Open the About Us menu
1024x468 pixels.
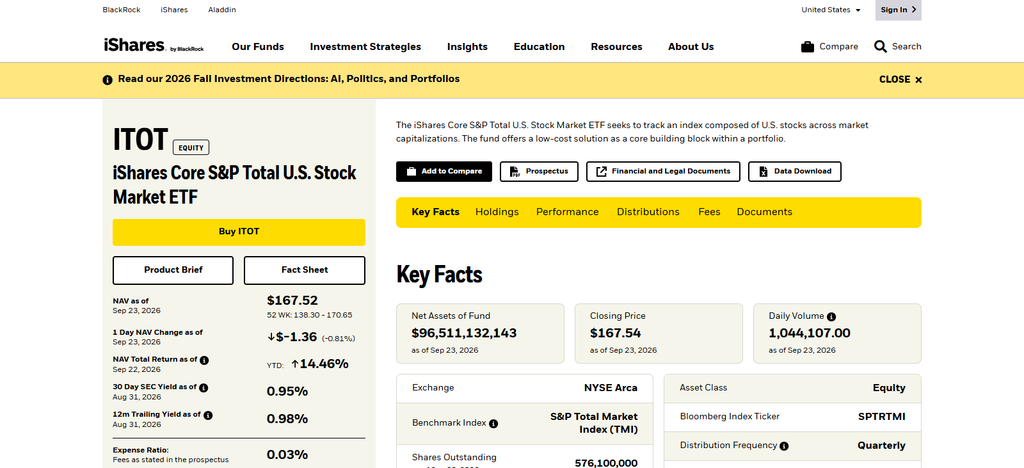[x=691, y=47]
